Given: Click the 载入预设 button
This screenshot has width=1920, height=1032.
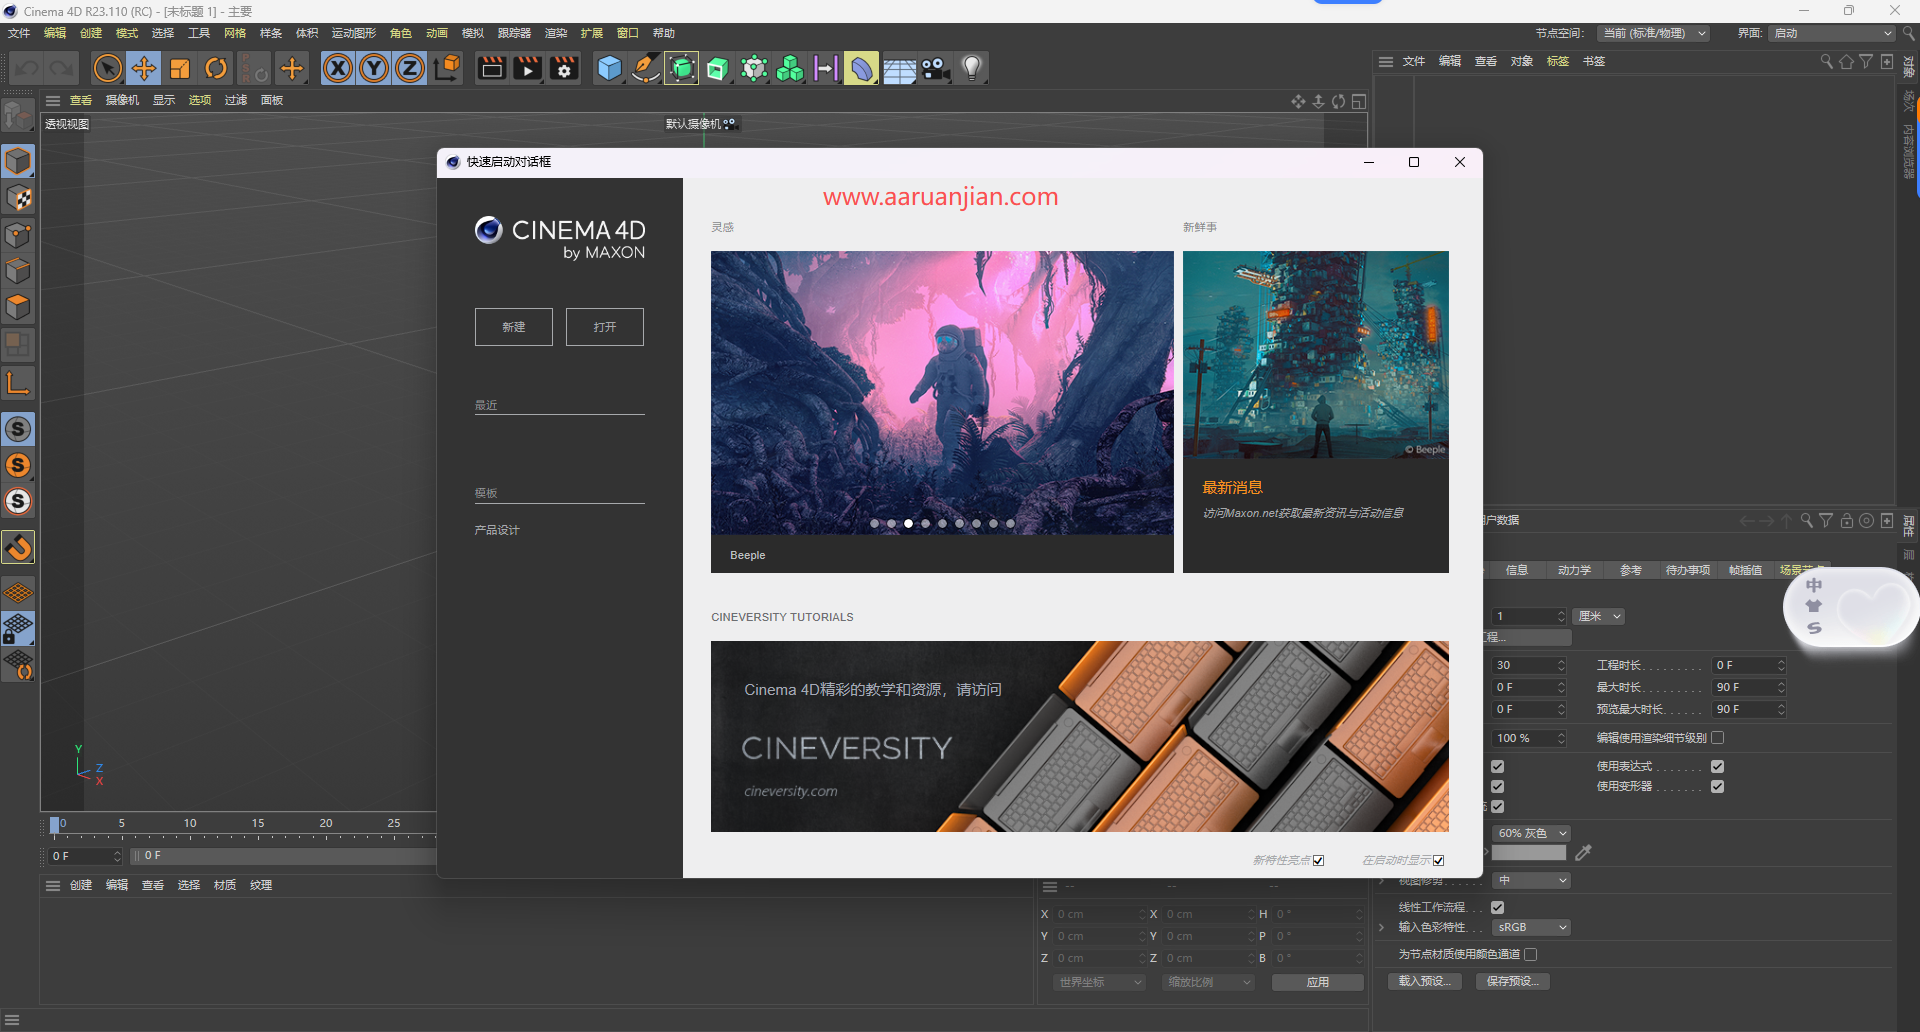Looking at the screenshot, I should (x=1425, y=981).
